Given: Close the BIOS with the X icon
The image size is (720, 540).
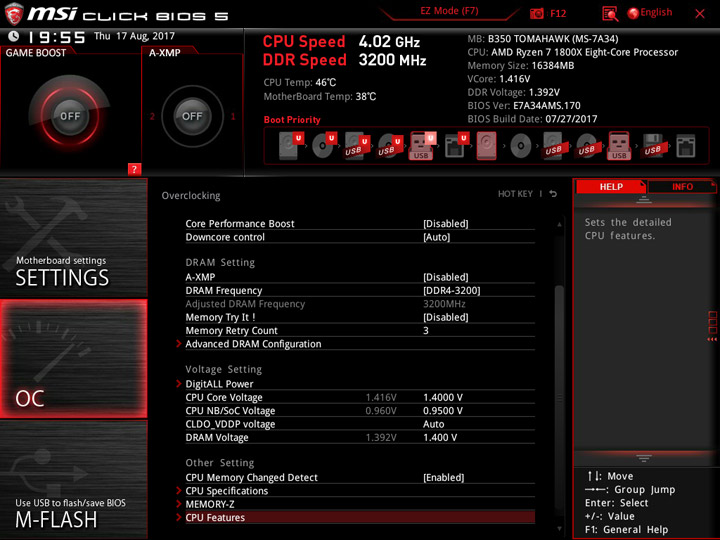Looking at the screenshot, I should (x=700, y=14).
